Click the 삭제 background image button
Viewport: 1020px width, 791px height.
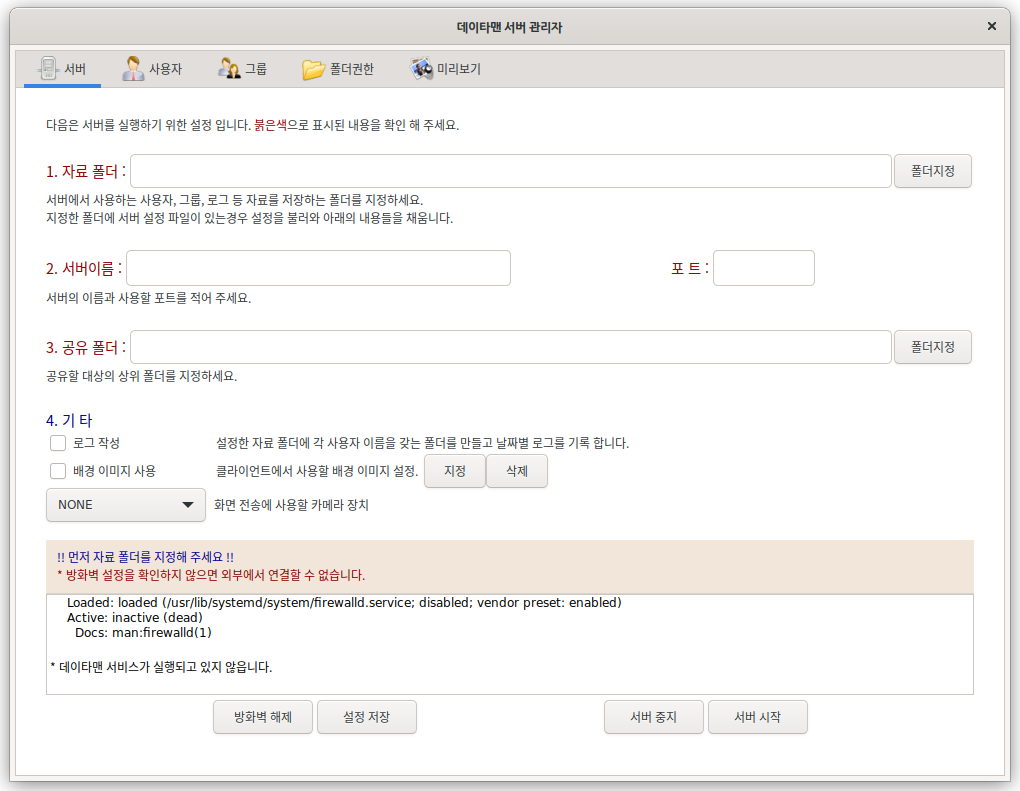(x=517, y=471)
